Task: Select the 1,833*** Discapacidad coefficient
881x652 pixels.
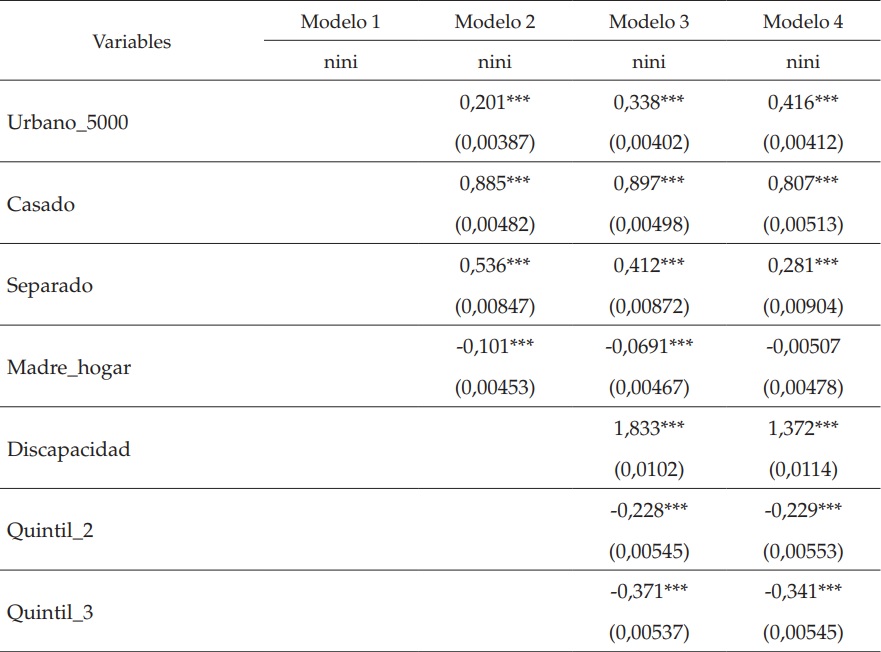Action: [649, 429]
